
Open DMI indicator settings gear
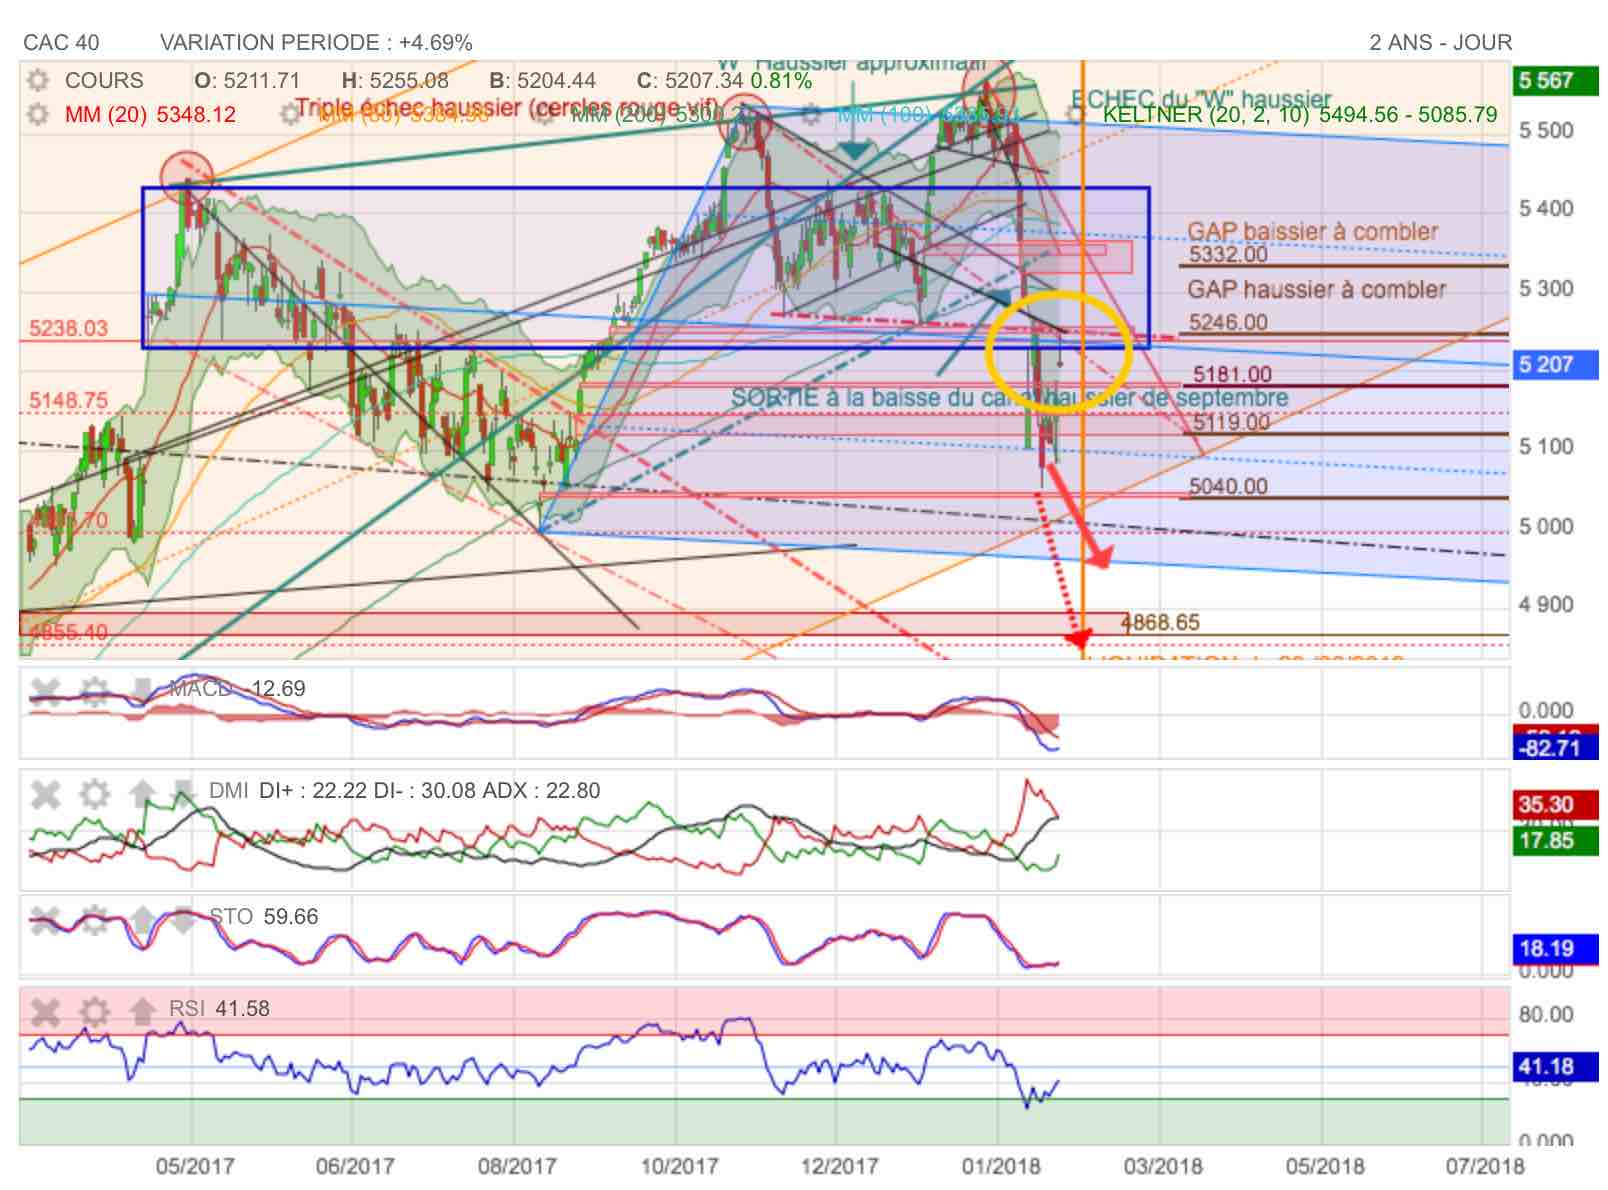tap(94, 795)
